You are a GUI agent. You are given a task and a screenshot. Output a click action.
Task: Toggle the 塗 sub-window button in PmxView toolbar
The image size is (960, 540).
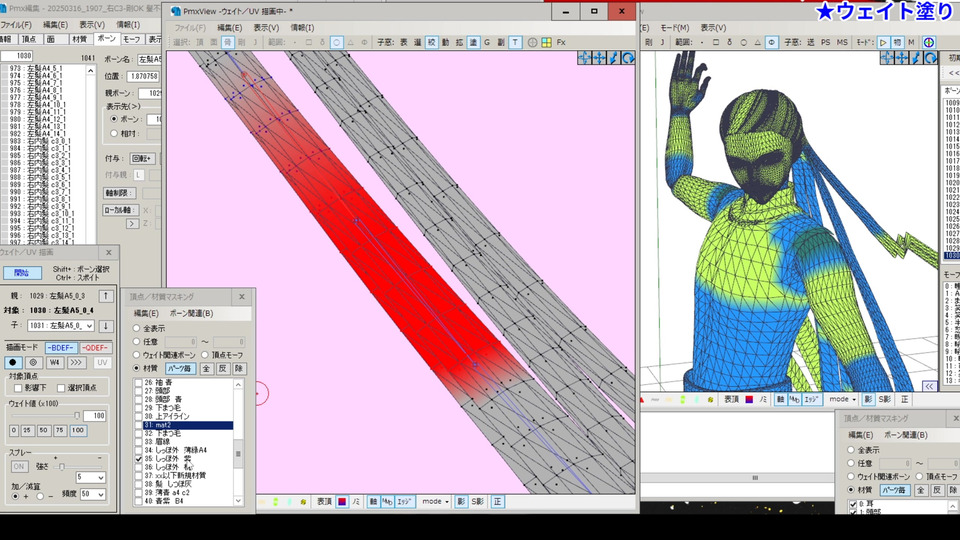[x=472, y=43]
